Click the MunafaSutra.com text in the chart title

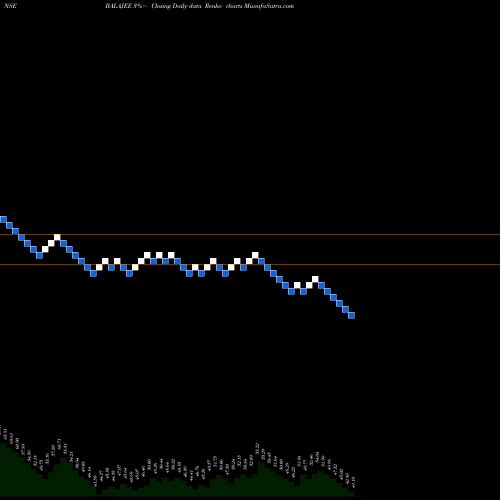coord(269,6)
